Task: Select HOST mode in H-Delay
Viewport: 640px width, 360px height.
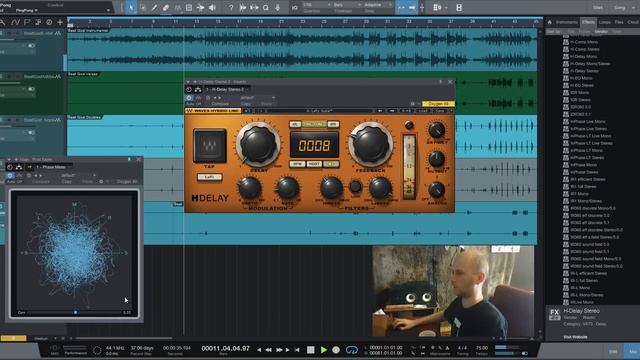Action: coord(314,164)
